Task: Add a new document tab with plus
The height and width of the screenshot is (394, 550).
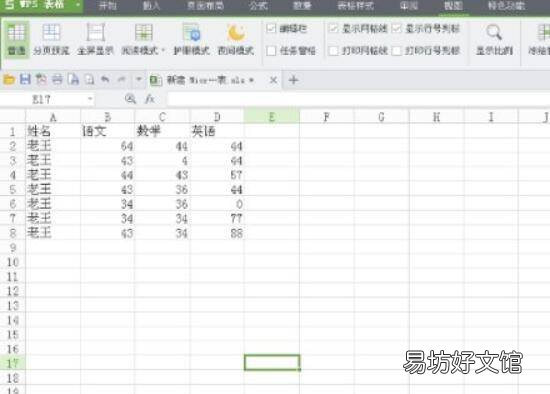Action: [294, 80]
